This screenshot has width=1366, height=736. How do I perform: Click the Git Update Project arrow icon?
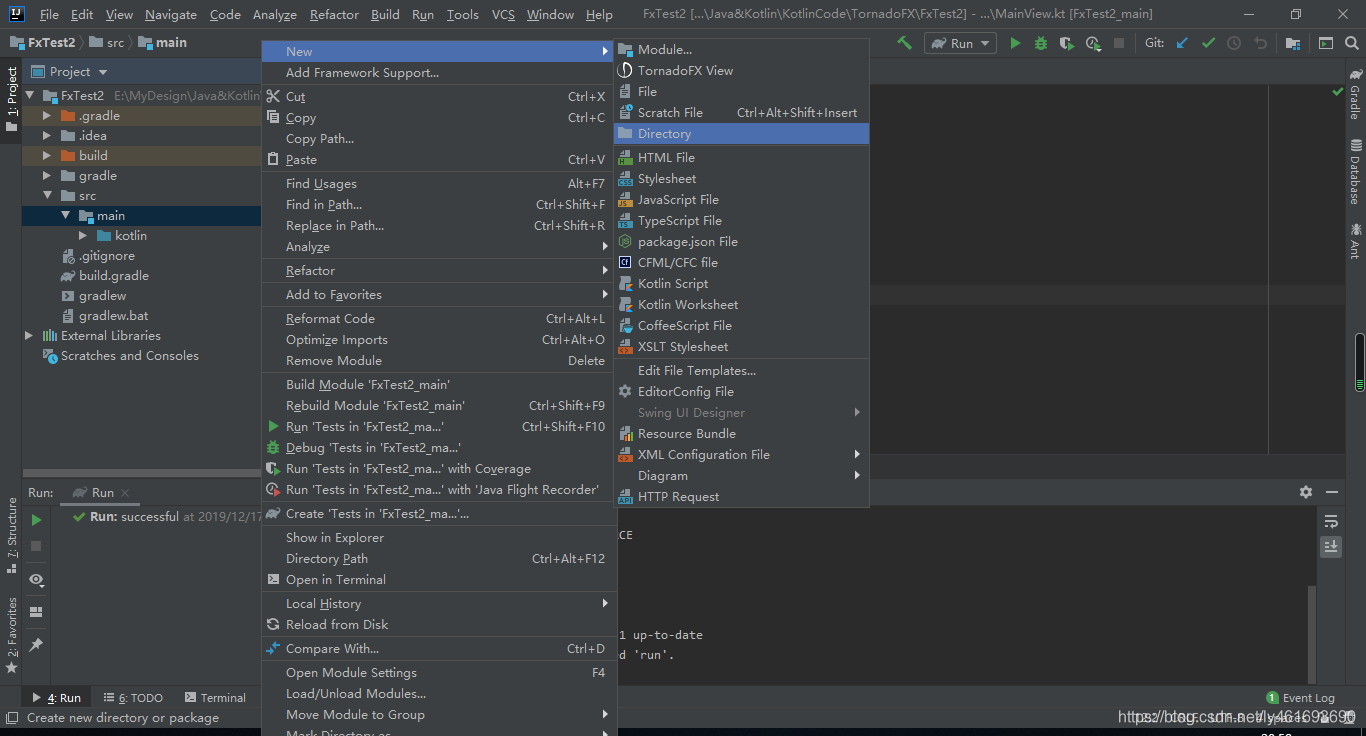tap(1183, 43)
